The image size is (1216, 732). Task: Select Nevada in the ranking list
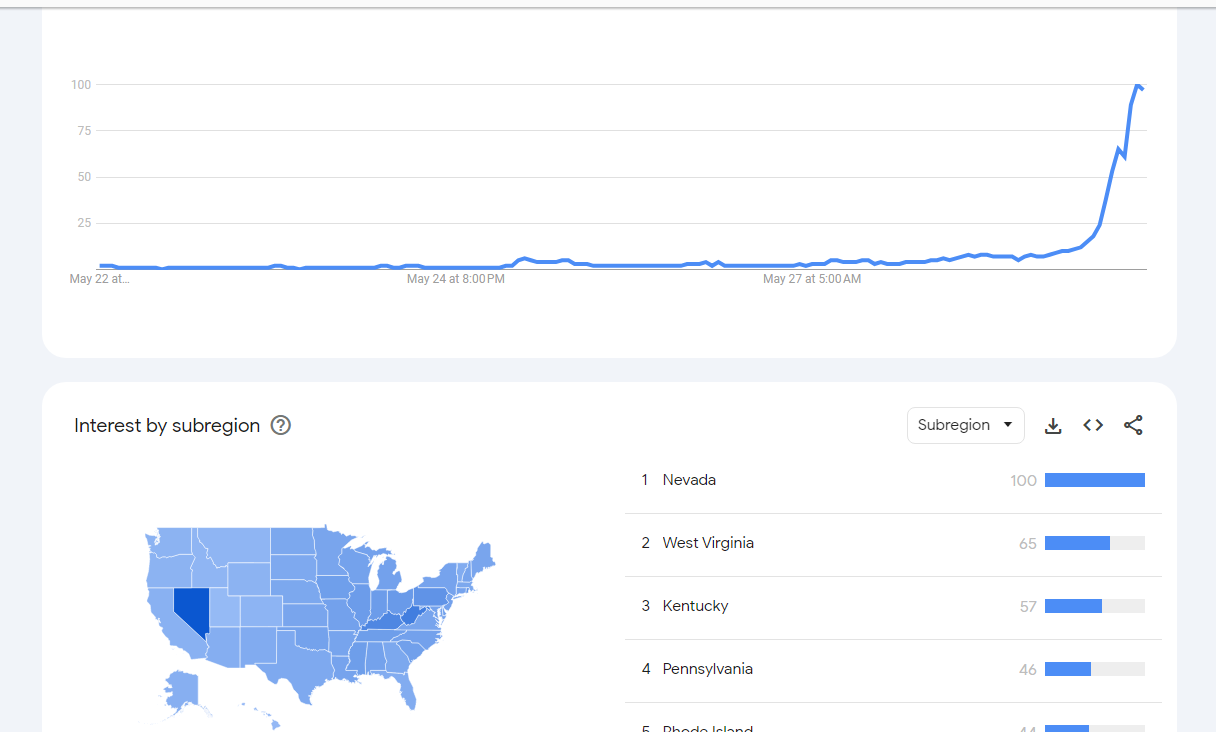pyautogui.click(x=893, y=480)
